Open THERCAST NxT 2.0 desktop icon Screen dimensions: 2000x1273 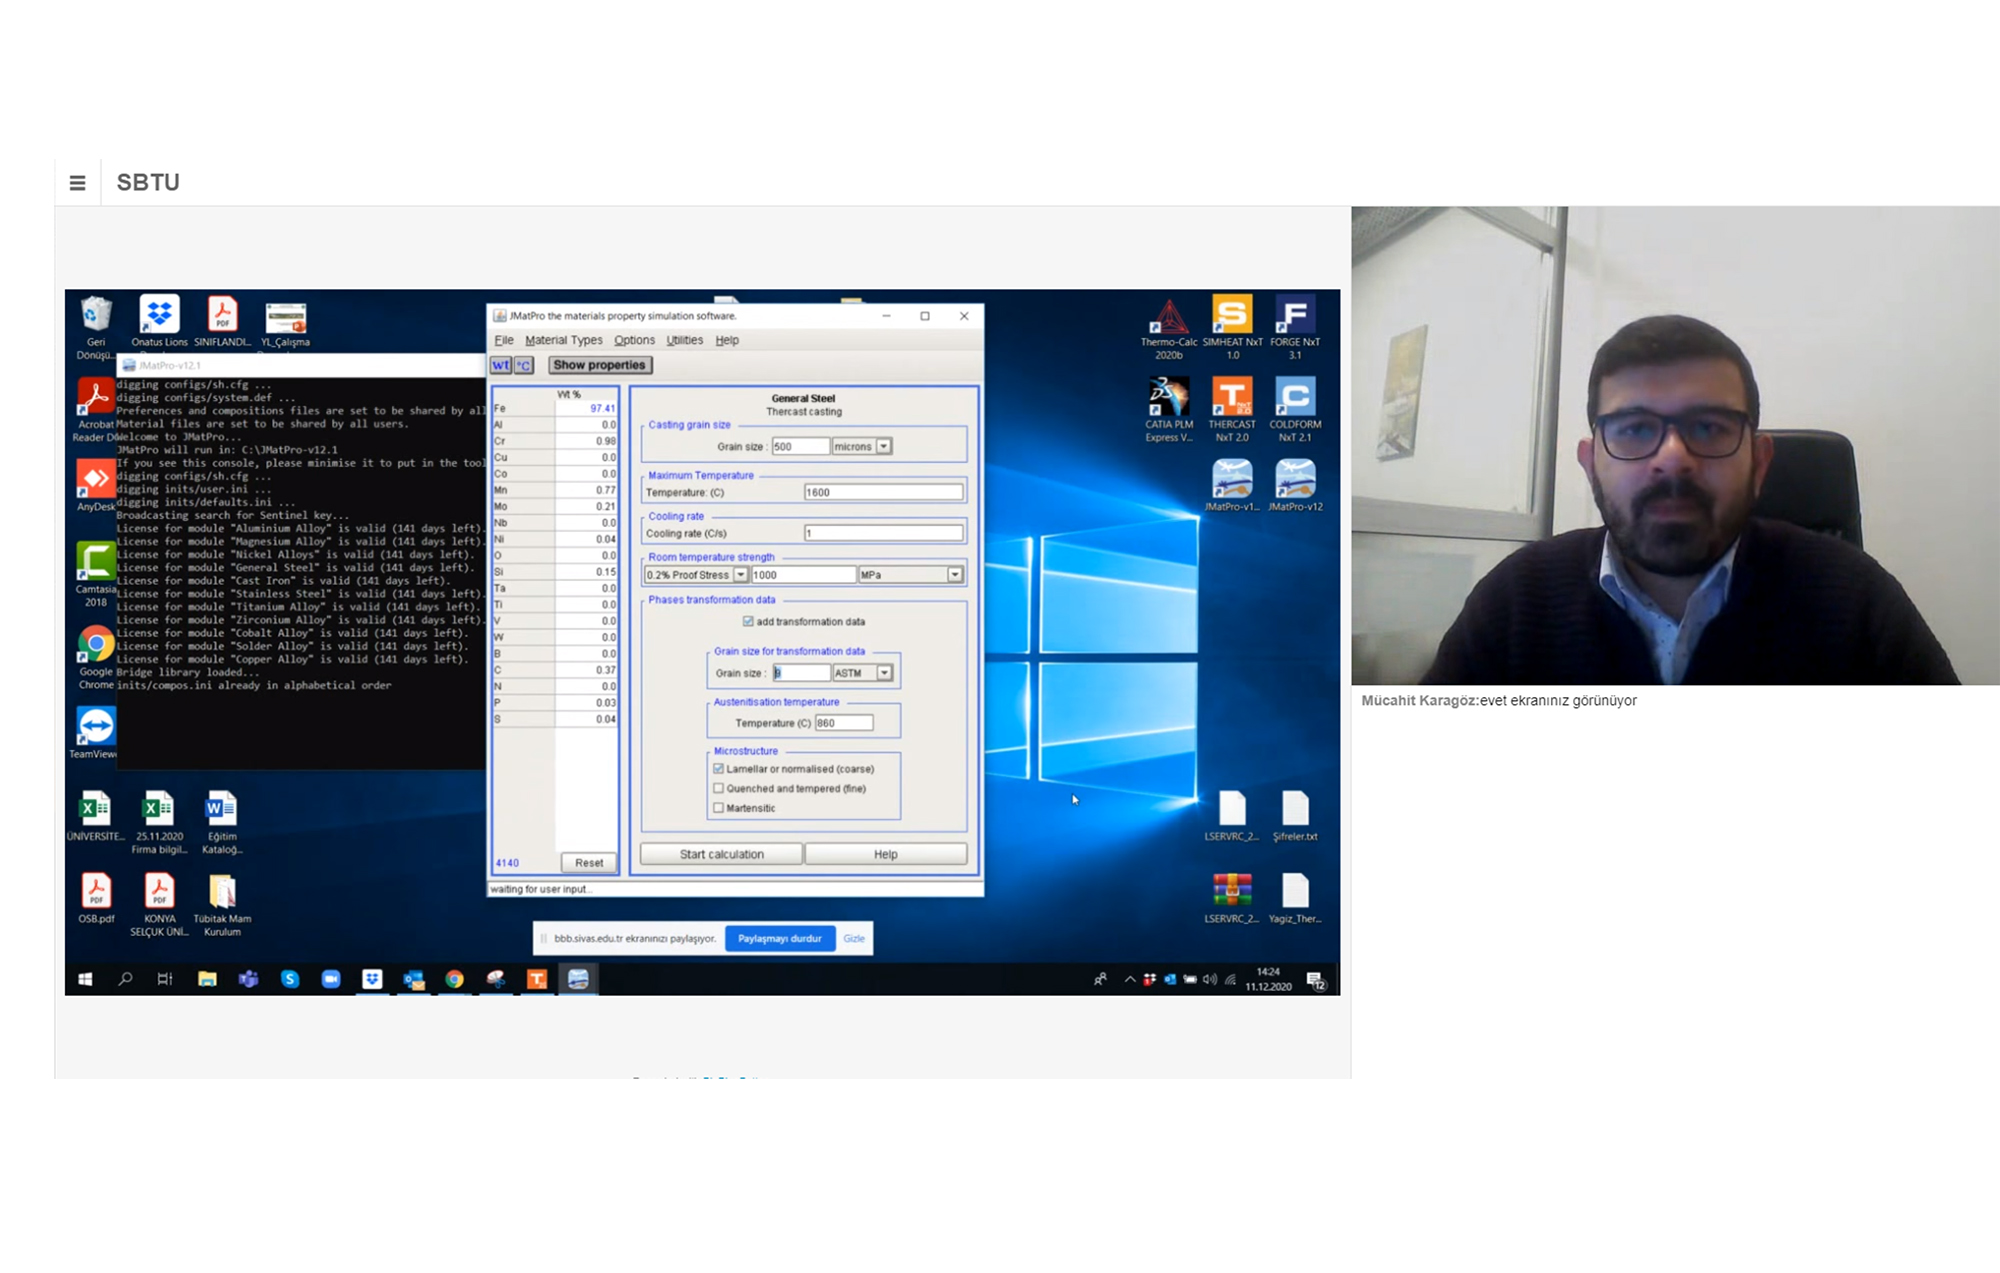tap(1231, 410)
